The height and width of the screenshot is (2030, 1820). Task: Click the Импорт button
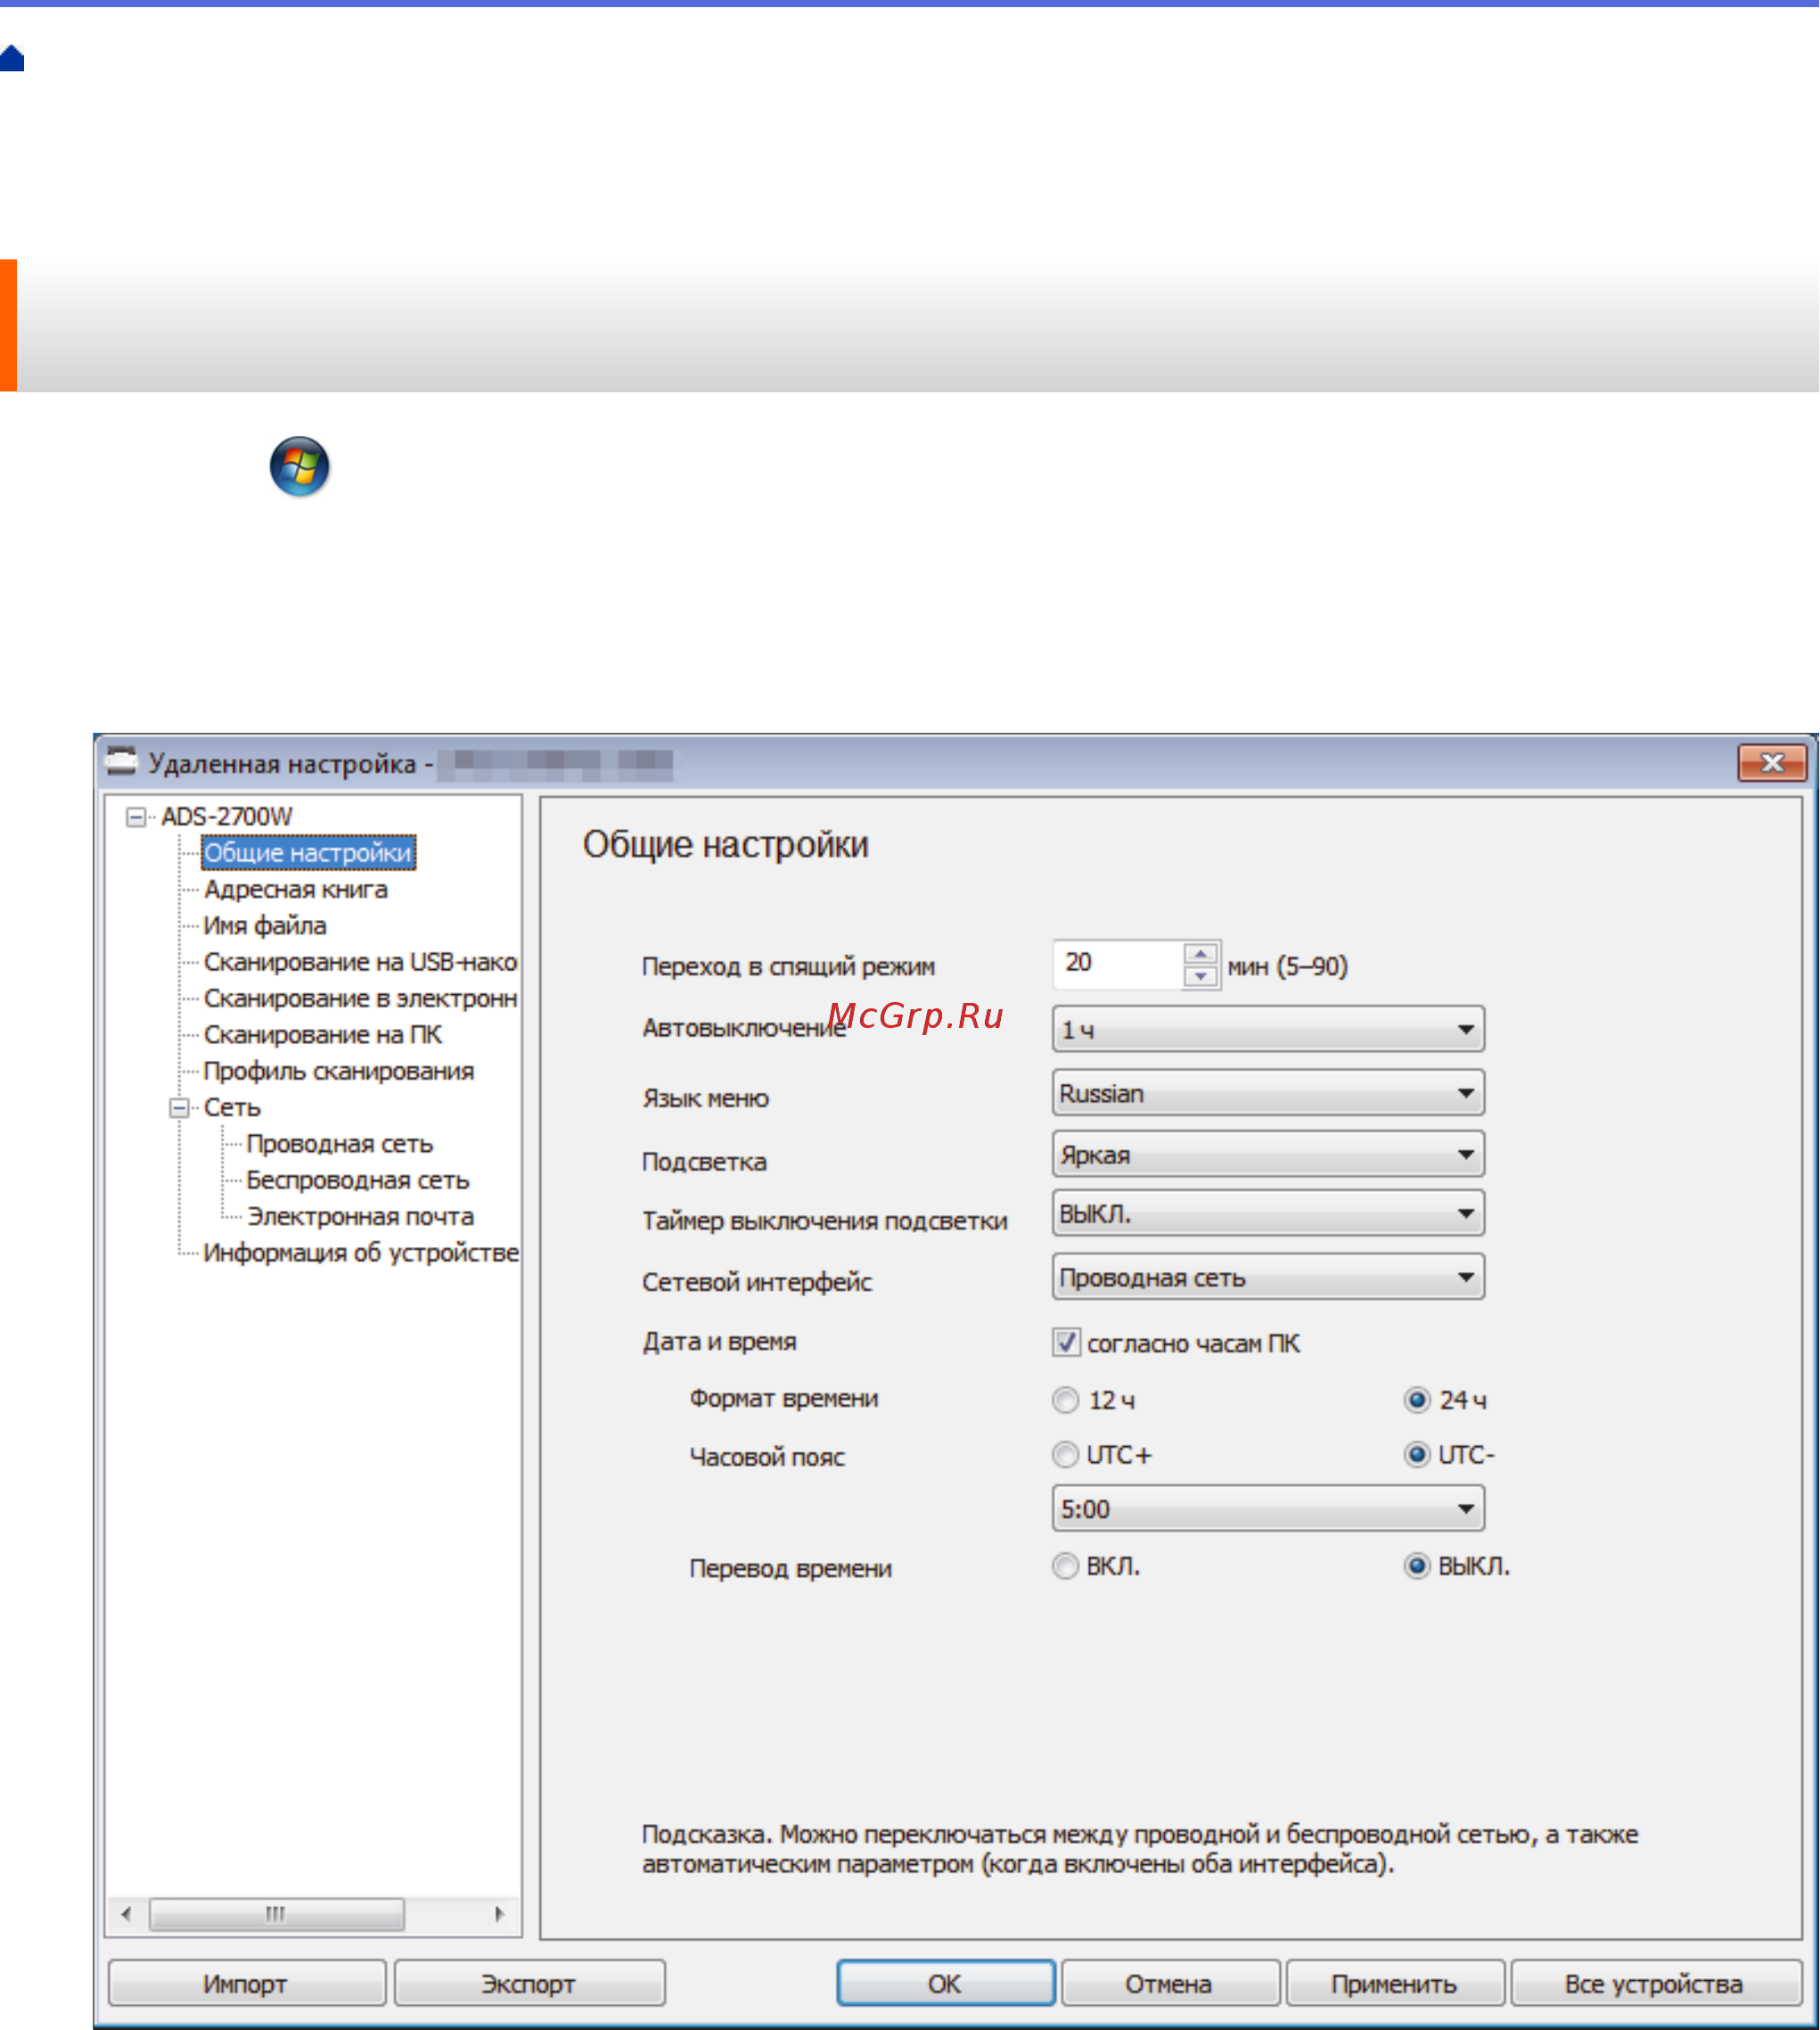point(246,1983)
